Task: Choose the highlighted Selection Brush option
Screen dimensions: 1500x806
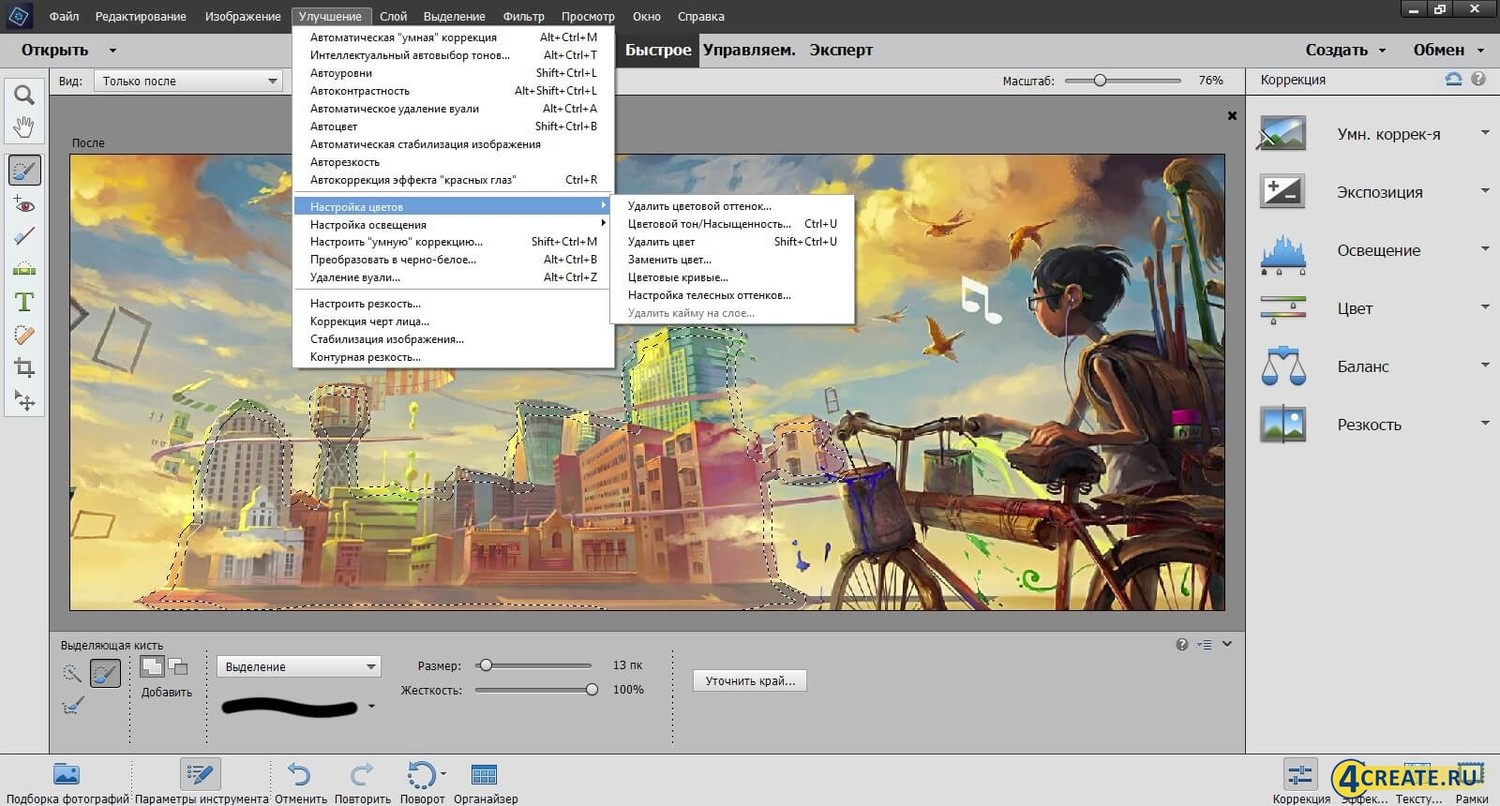Action: (x=105, y=673)
